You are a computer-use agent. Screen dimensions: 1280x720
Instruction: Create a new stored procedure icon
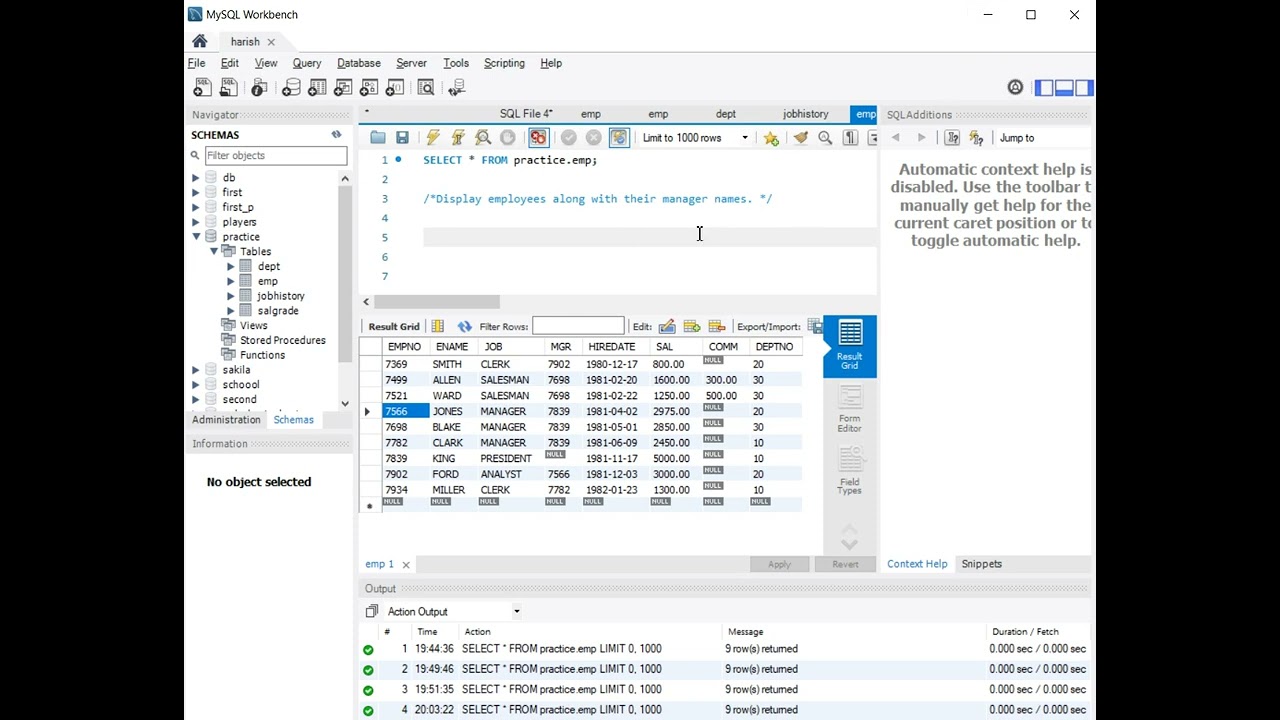(370, 88)
